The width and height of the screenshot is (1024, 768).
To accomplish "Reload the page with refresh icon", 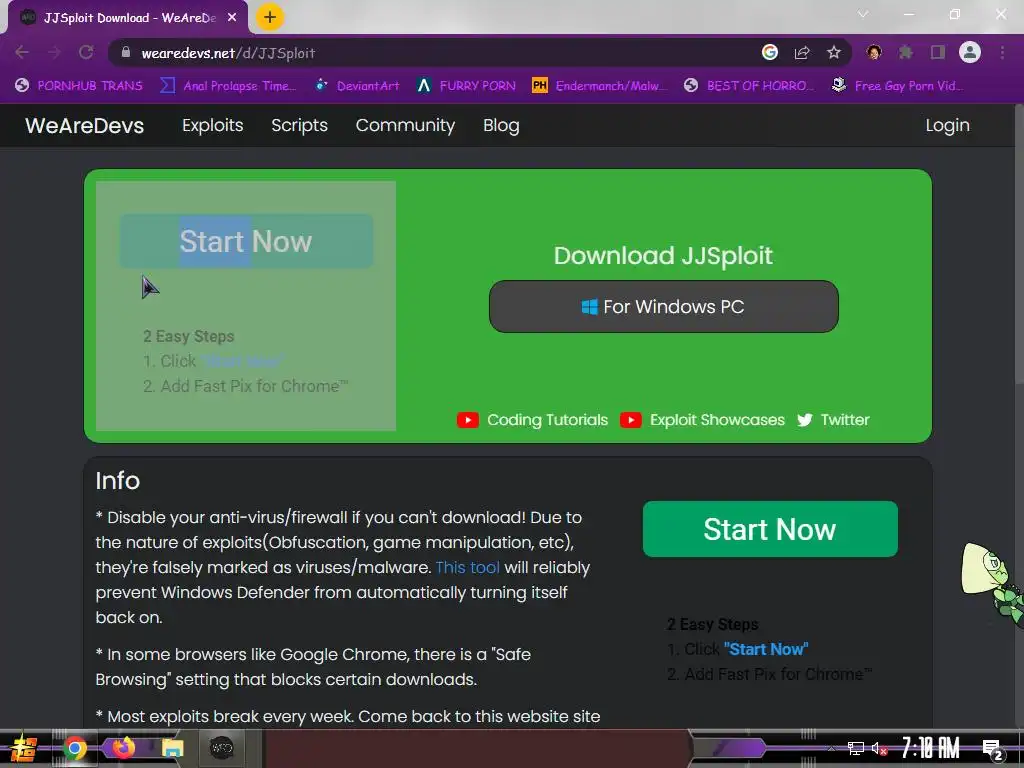I will coord(86,52).
